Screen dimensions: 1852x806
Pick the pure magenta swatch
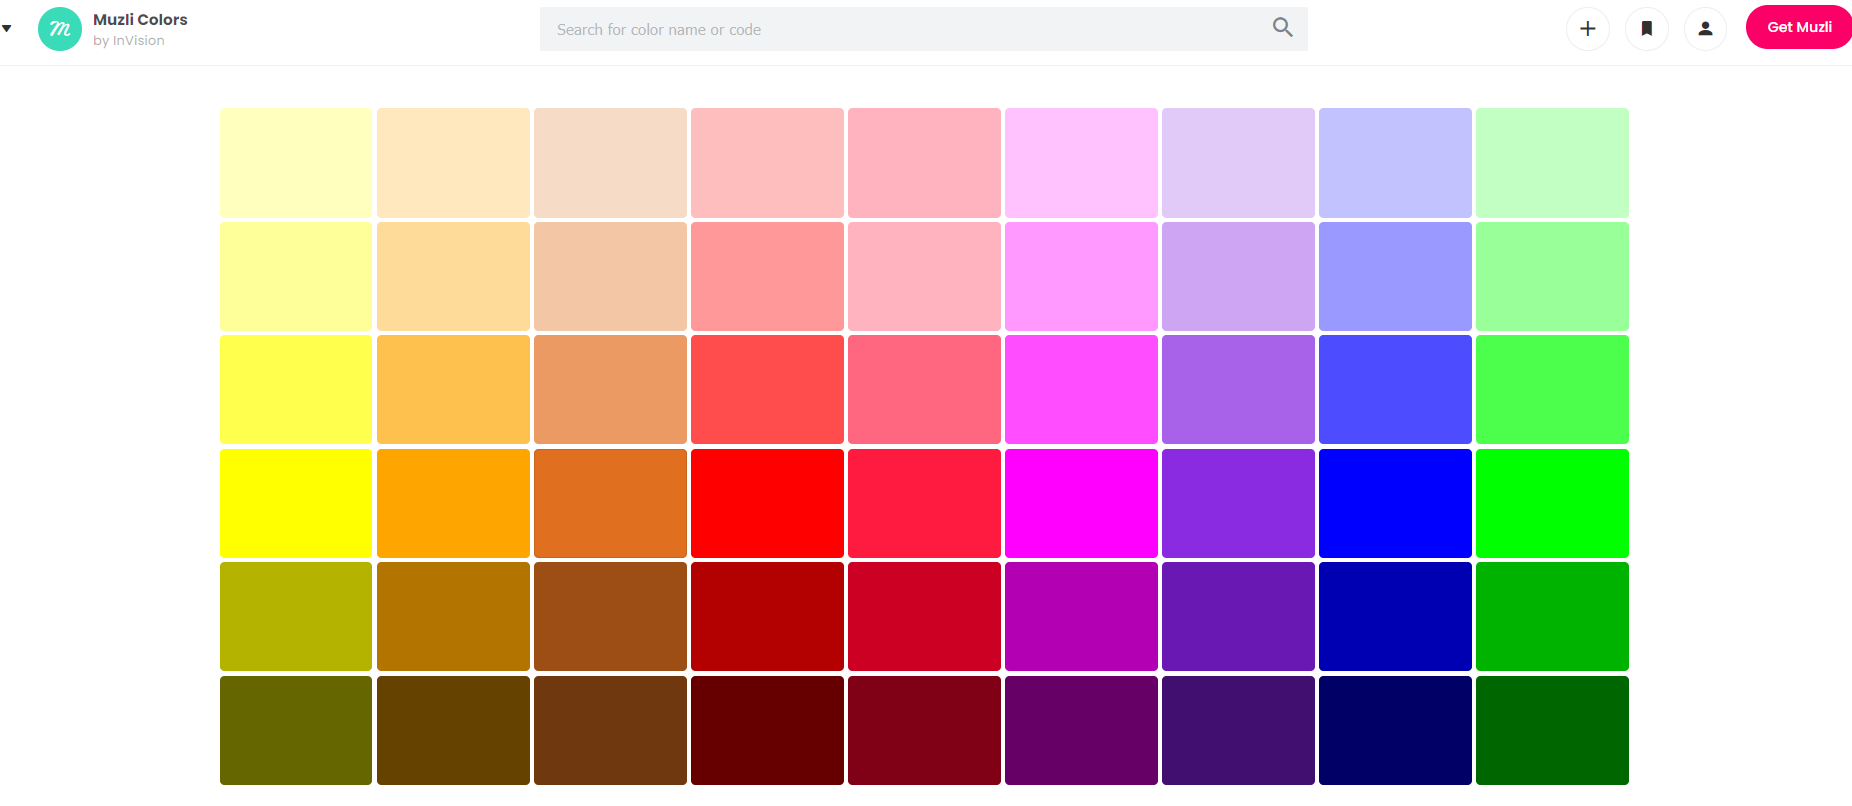click(x=1081, y=503)
